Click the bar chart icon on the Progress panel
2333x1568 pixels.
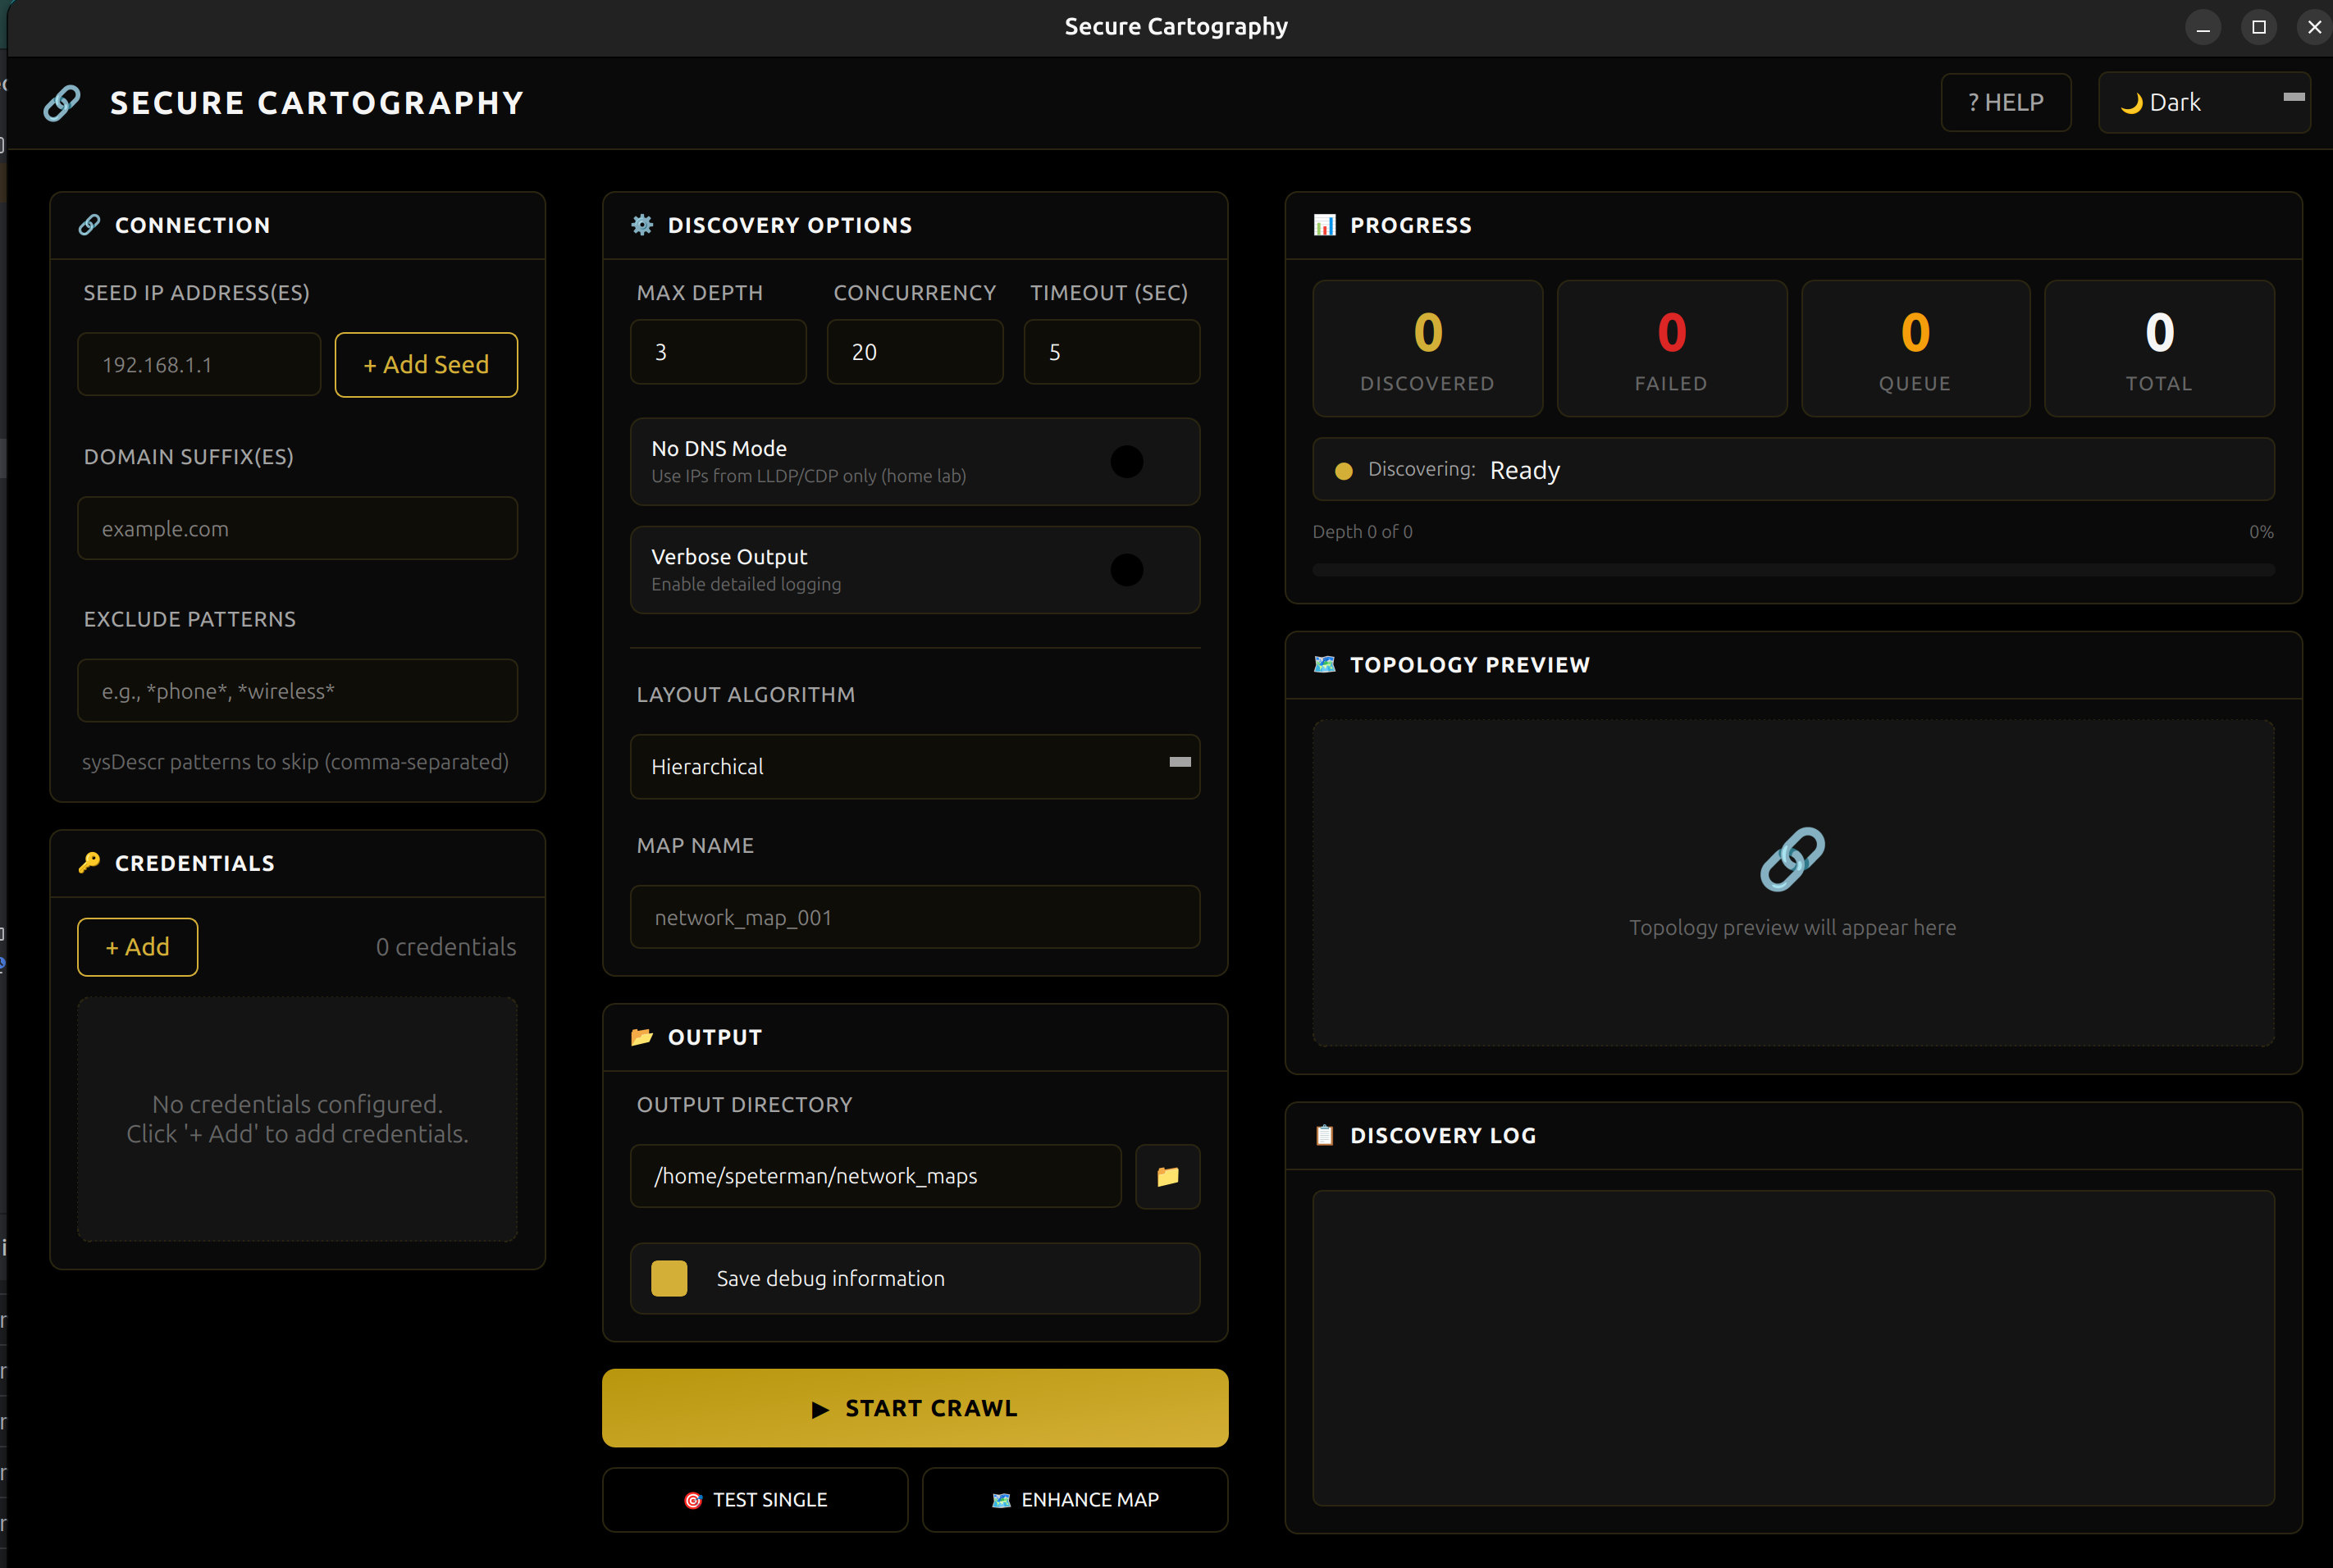pos(1325,225)
